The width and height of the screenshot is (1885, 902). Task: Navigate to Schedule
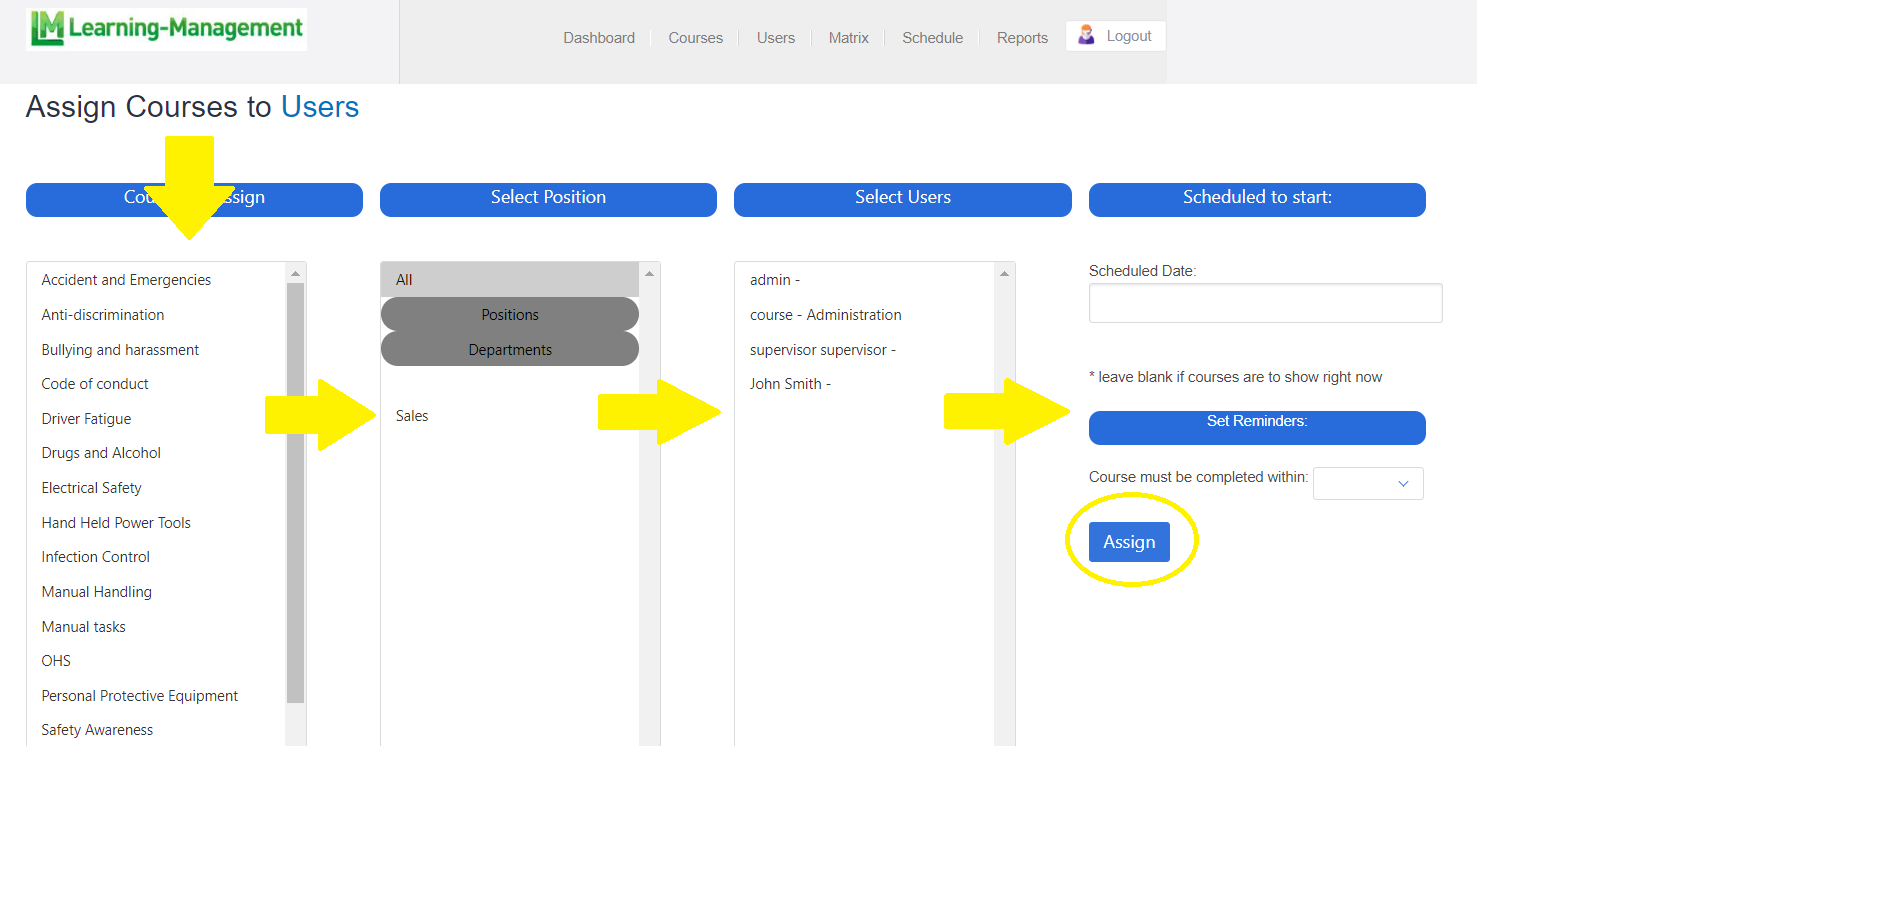[932, 38]
